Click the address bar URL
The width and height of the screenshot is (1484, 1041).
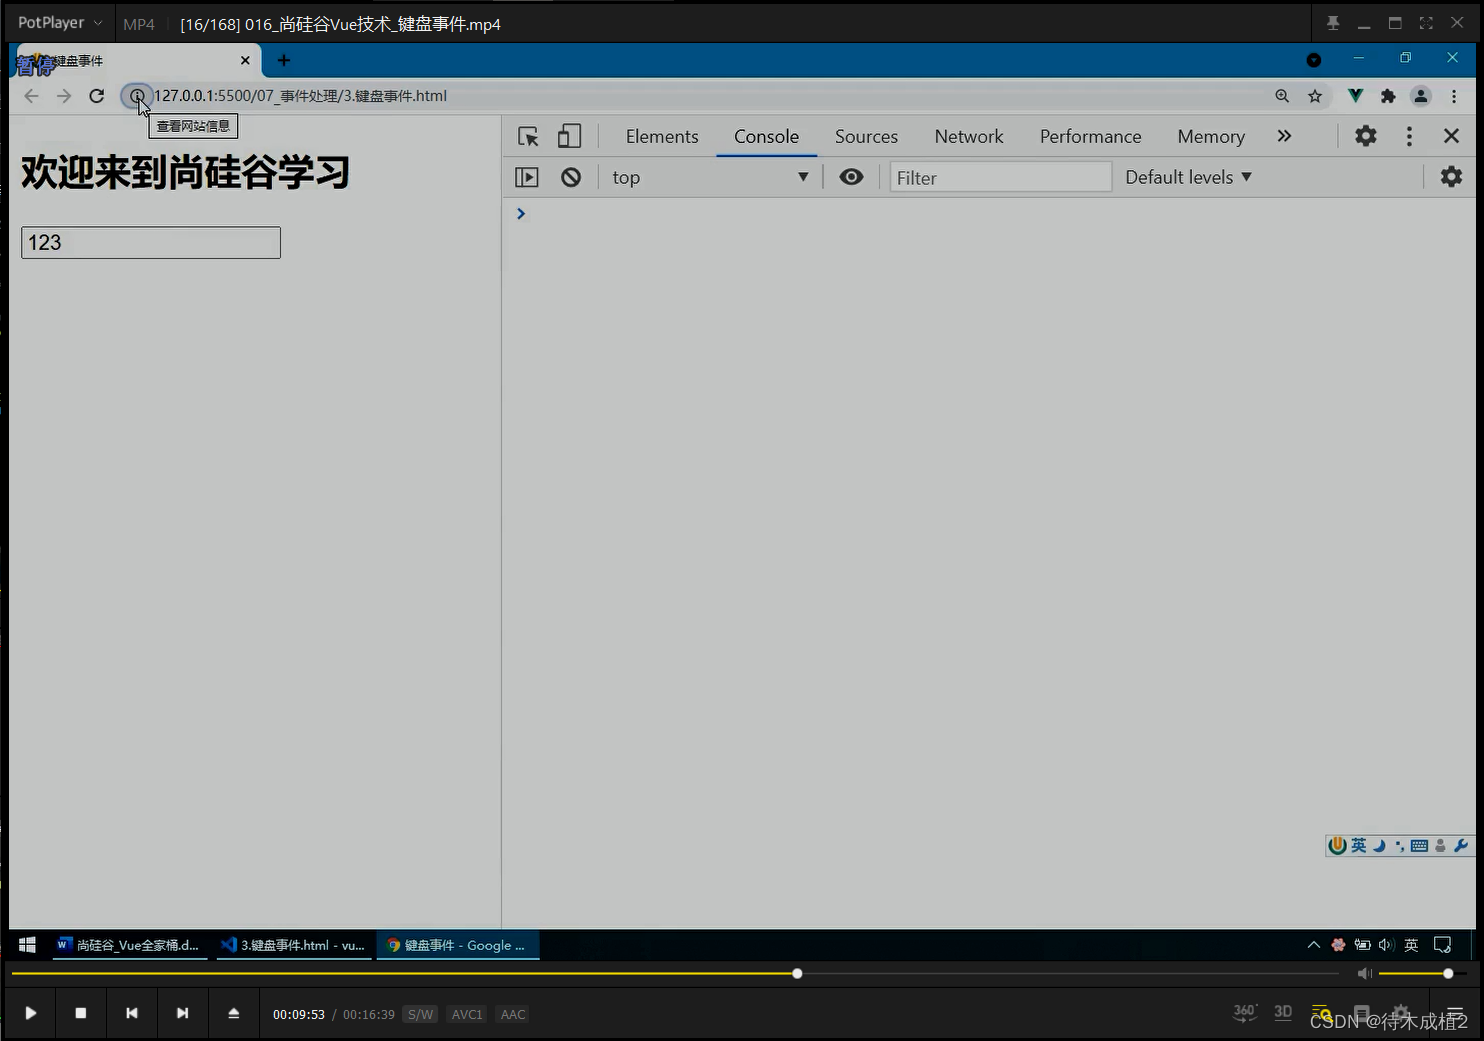[300, 96]
